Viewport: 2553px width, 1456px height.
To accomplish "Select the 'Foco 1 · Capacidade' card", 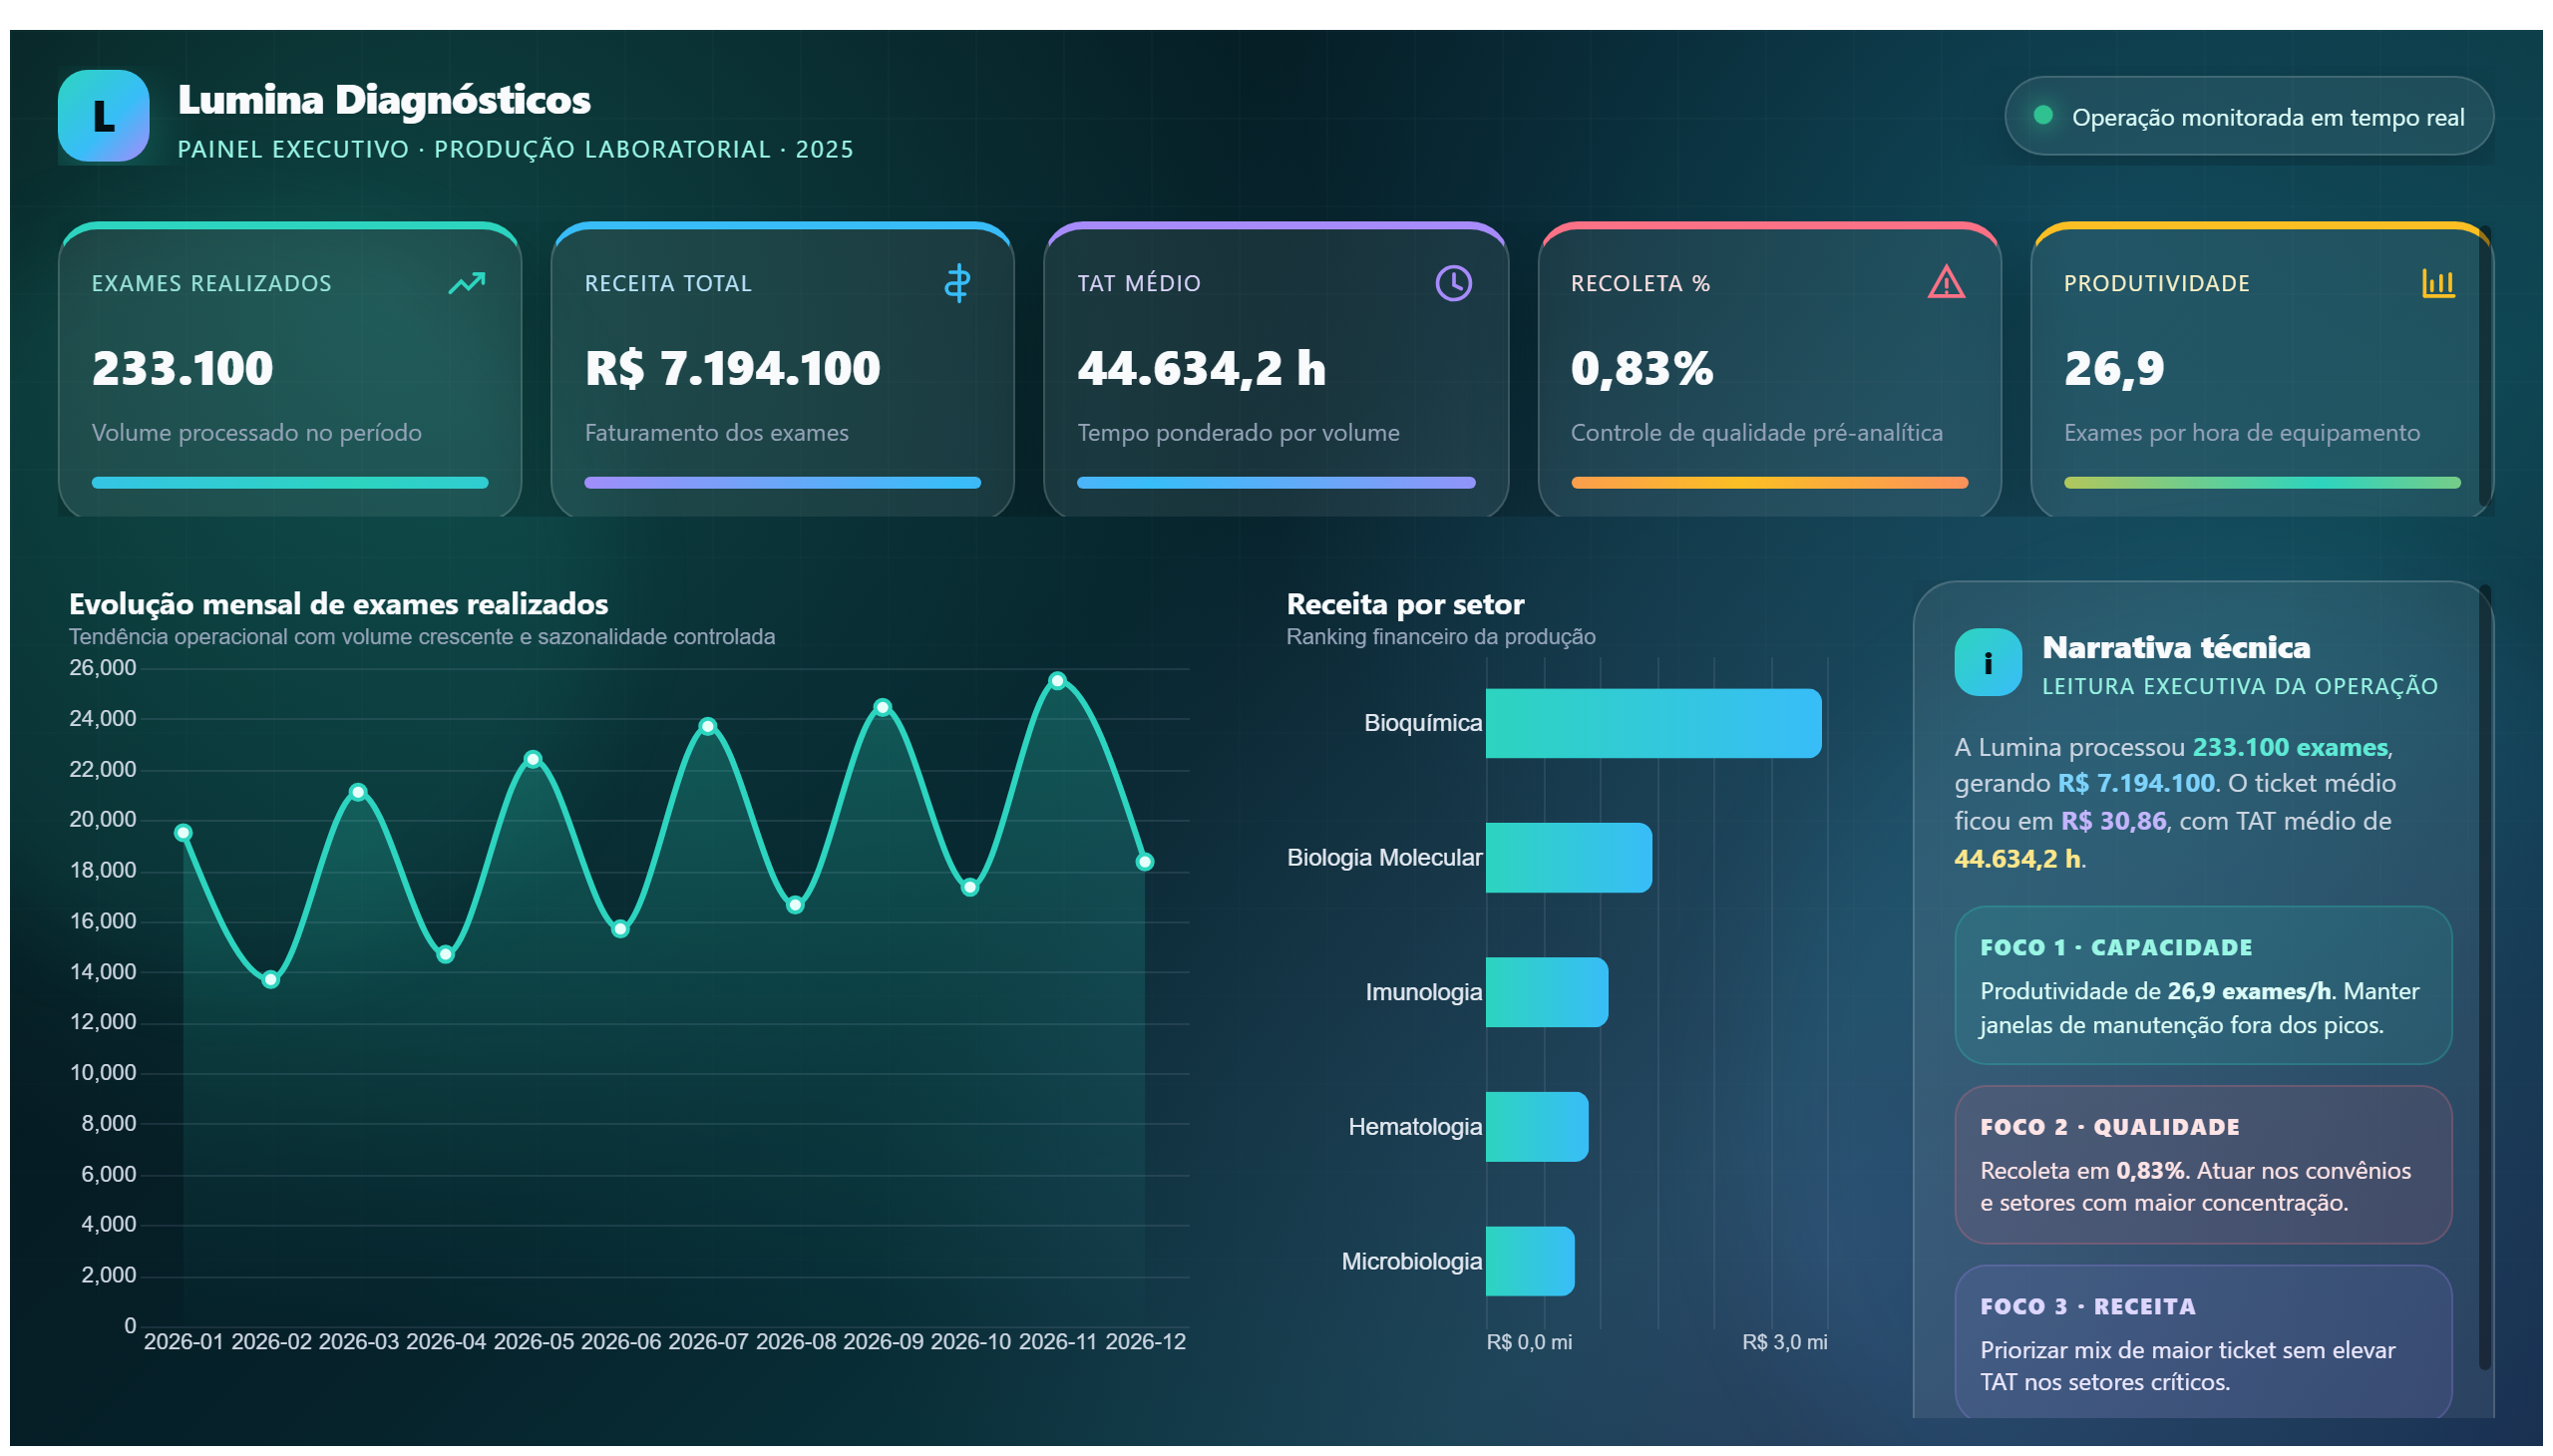I will (2202, 985).
